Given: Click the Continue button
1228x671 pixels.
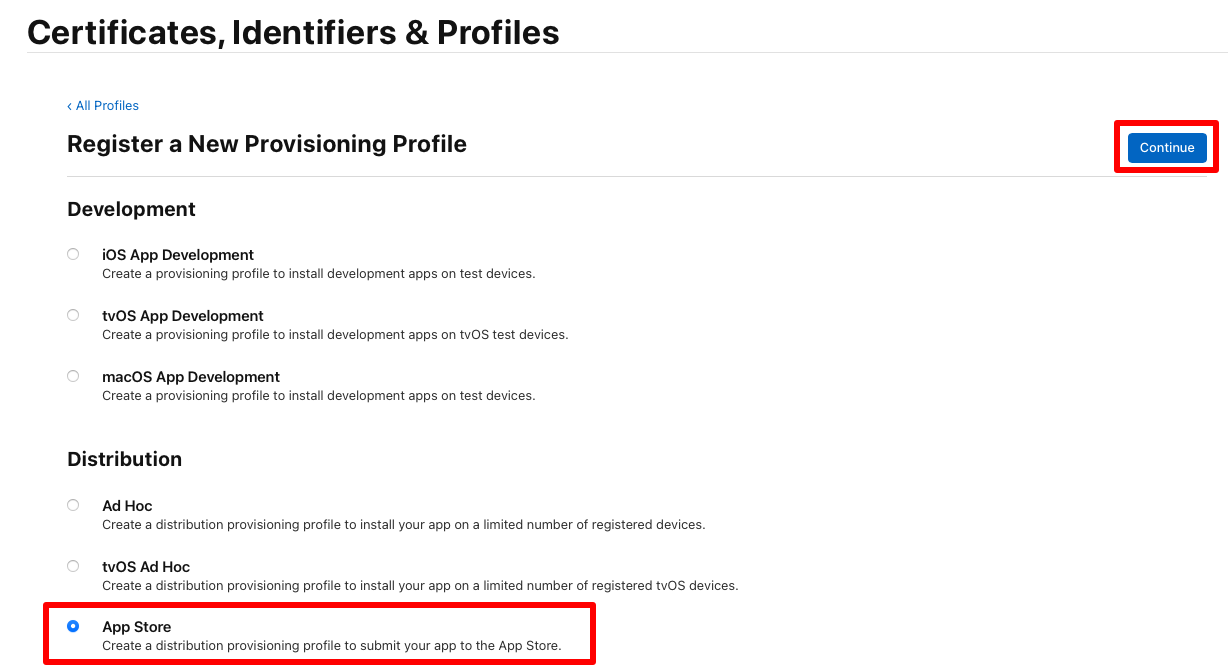Looking at the screenshot, I should (1166, 147).
